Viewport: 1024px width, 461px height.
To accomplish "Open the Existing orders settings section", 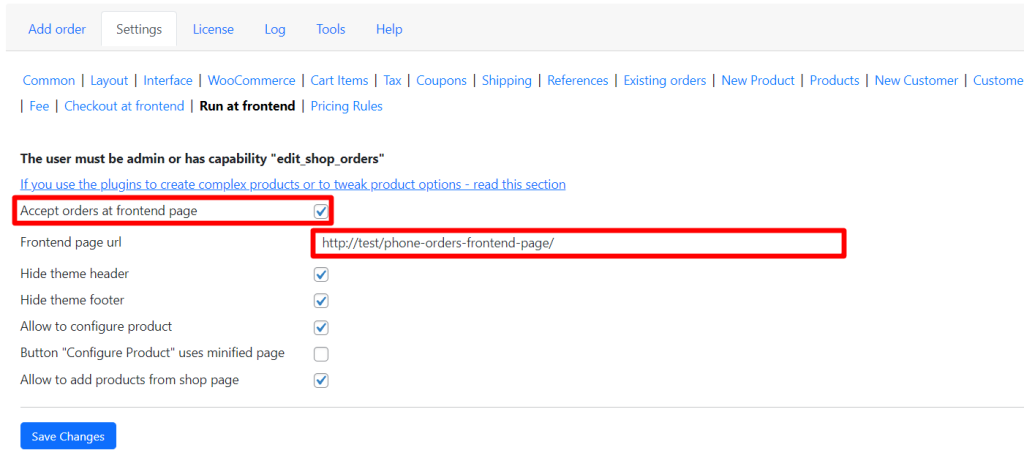I will (665, 80).
